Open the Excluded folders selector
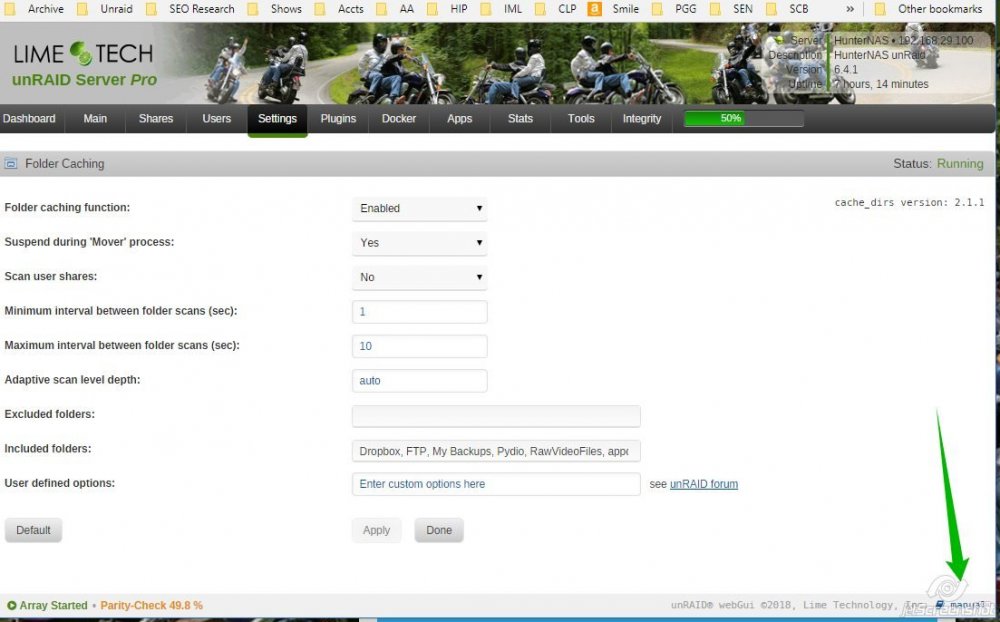1000x622 pixels. click(496, 416)
